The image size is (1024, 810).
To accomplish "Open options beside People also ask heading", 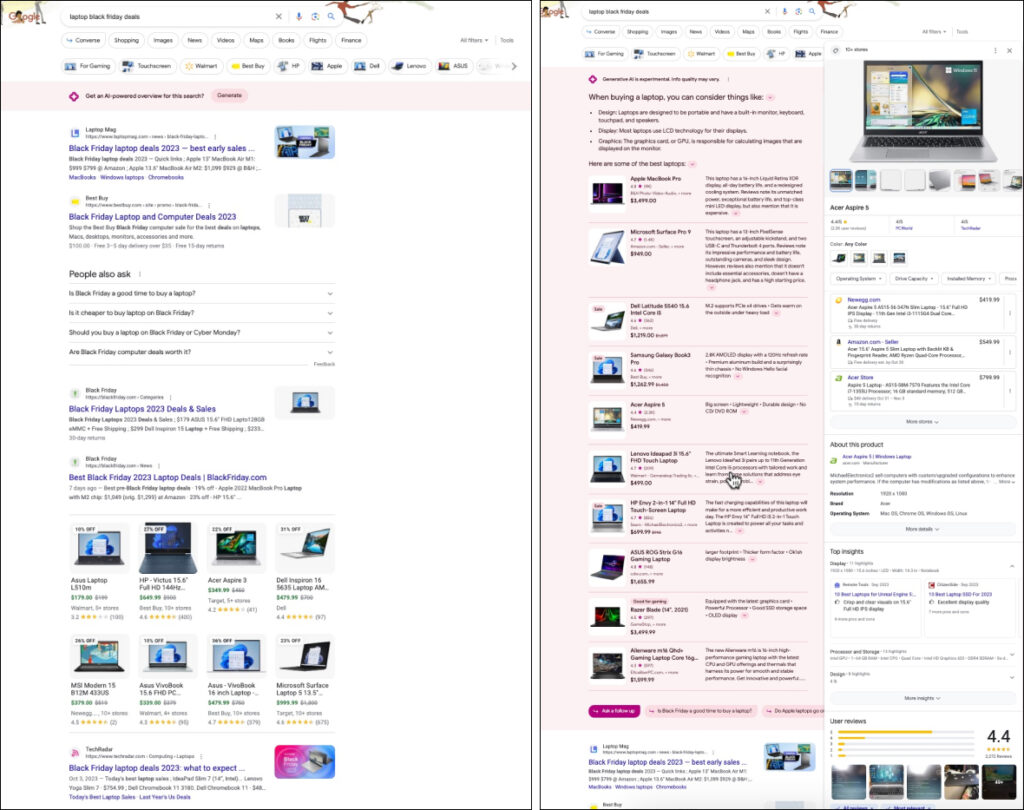I will click(140, 274).
